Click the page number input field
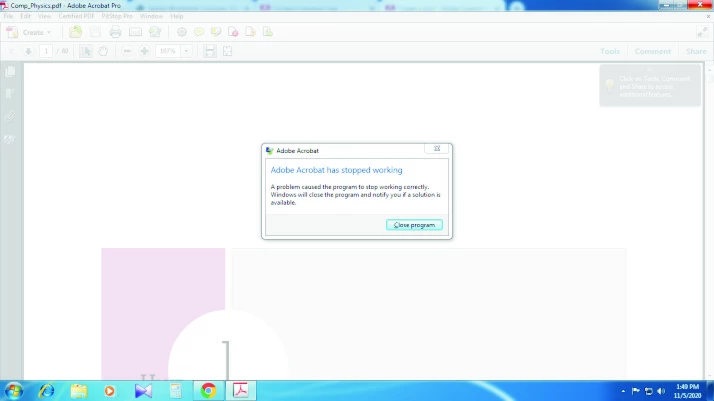The width and height of the screenshot is (714, 401). click(x=46, y=51)
